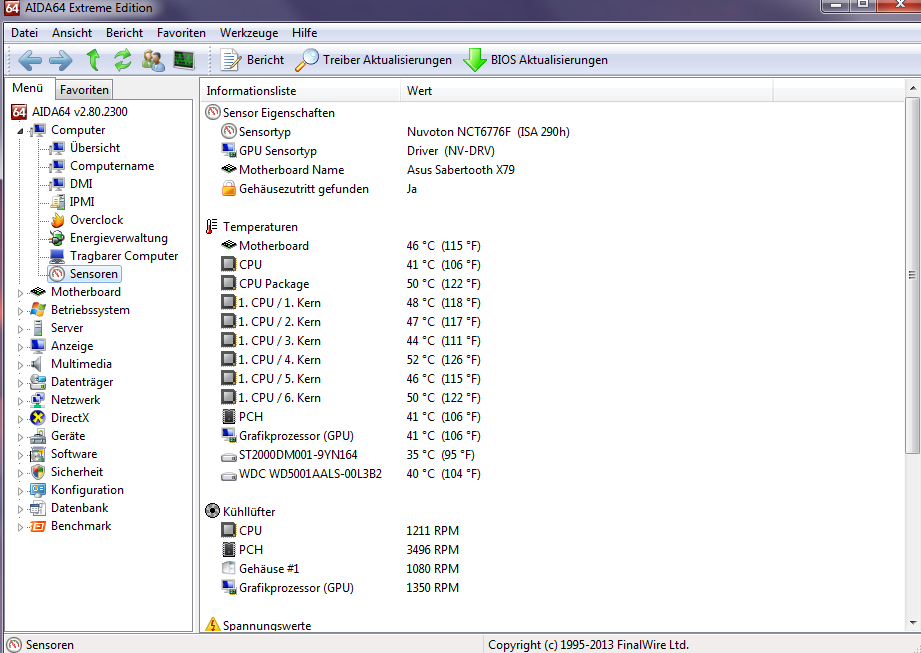
Task: Click the Konfiguration icon
Action: point(38,490)
